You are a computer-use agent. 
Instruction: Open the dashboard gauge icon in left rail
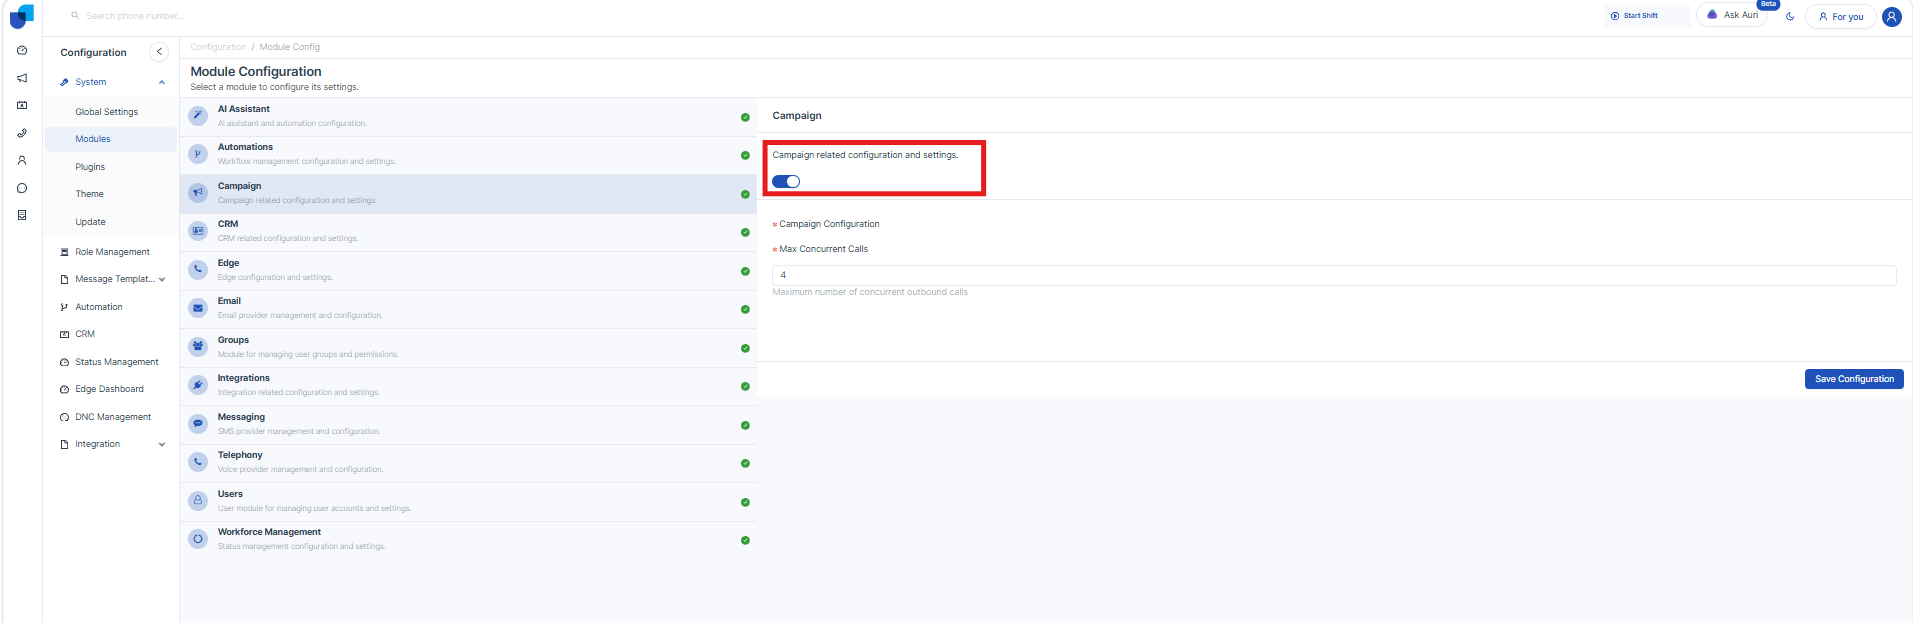[x=22, y=50]
